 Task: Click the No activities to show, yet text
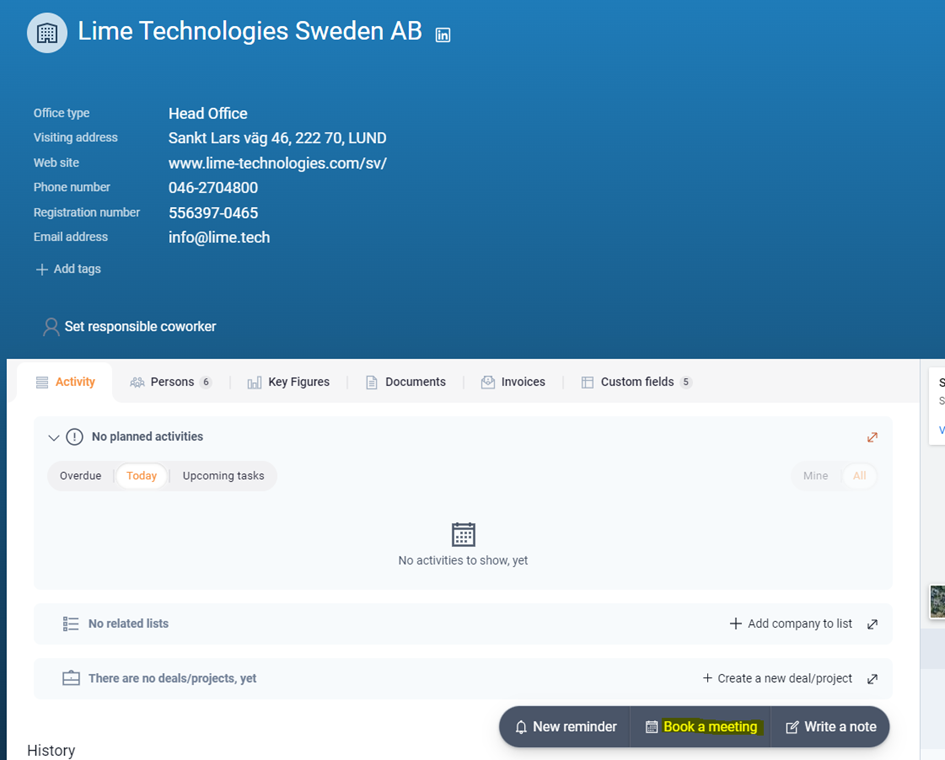pyautogui.click(x=463, y=561)
